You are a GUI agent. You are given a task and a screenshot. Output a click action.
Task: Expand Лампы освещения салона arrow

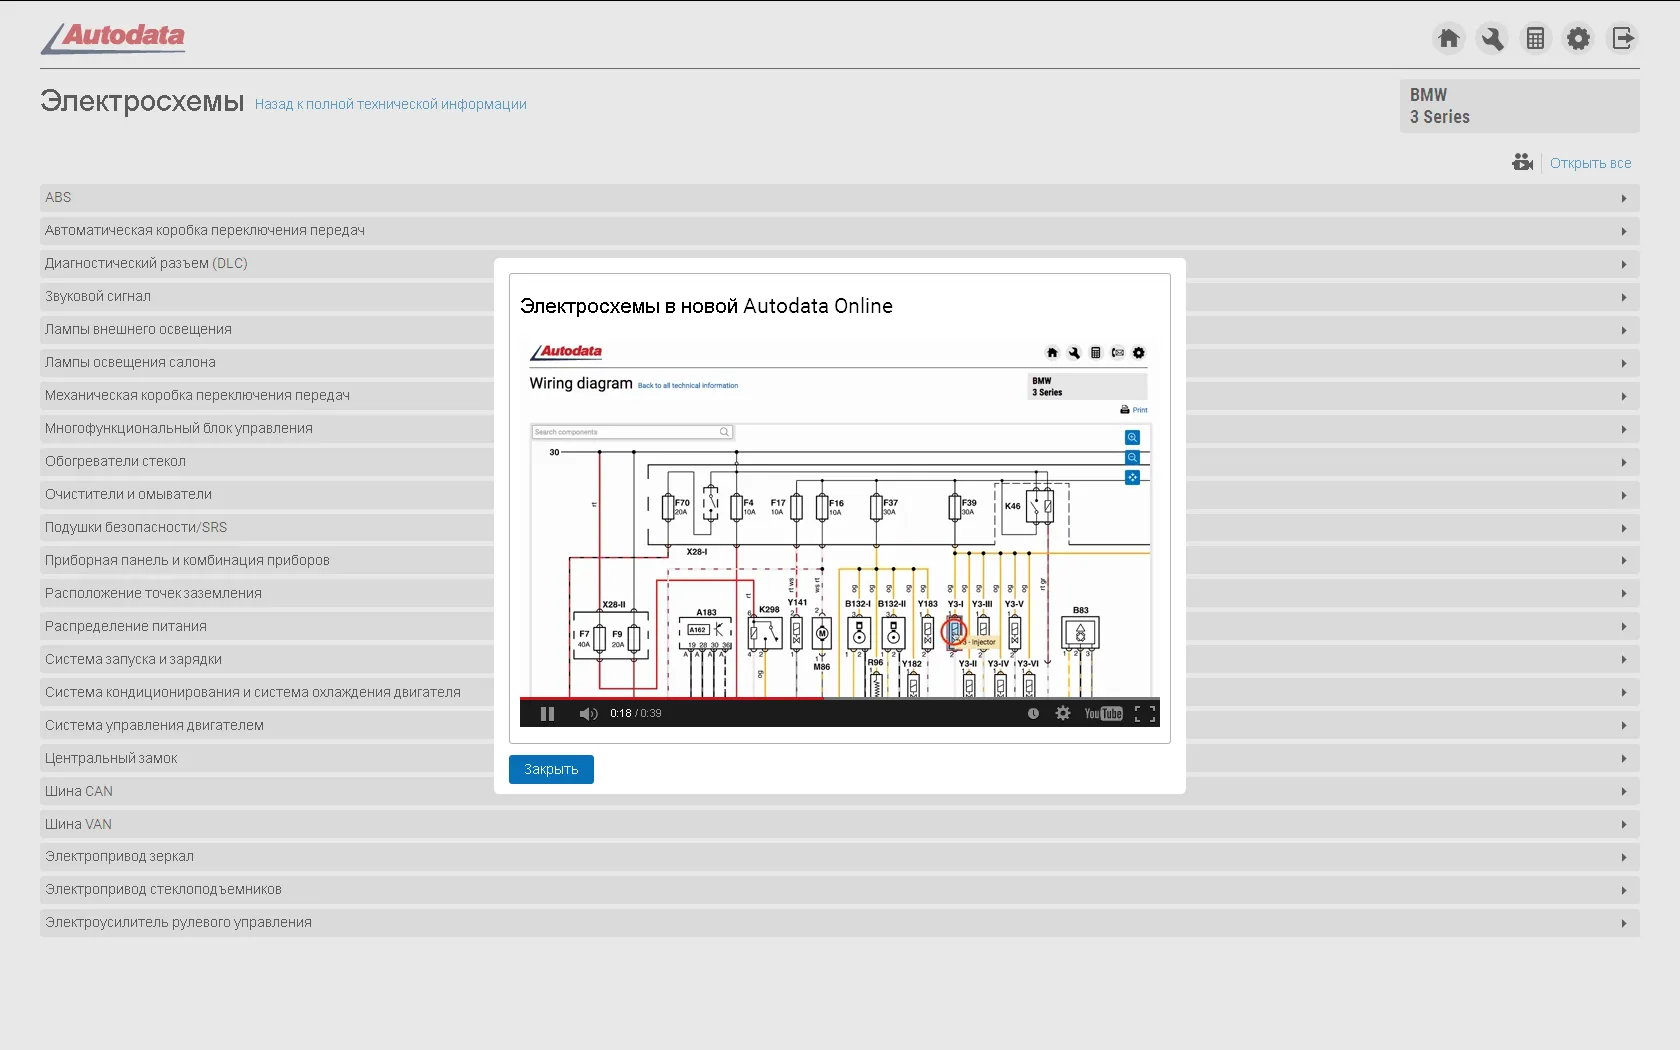tap(1624, 363)
